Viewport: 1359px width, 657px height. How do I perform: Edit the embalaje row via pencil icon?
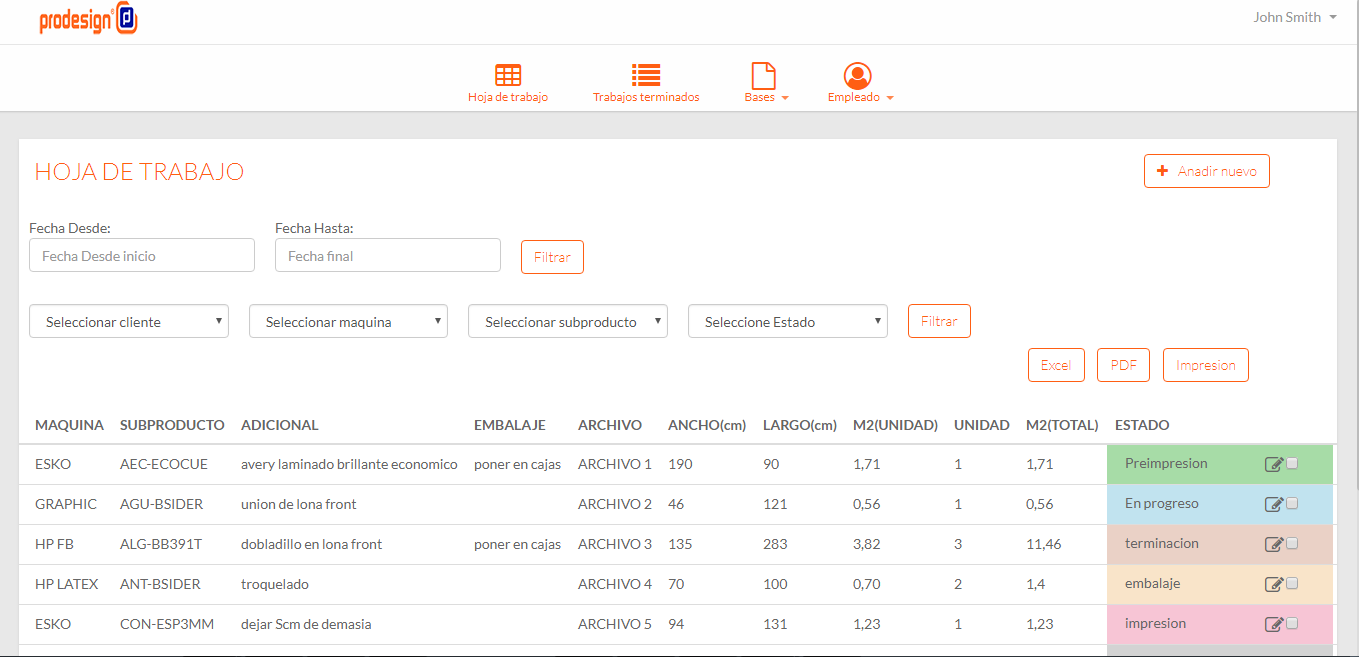coord(1274,584)
